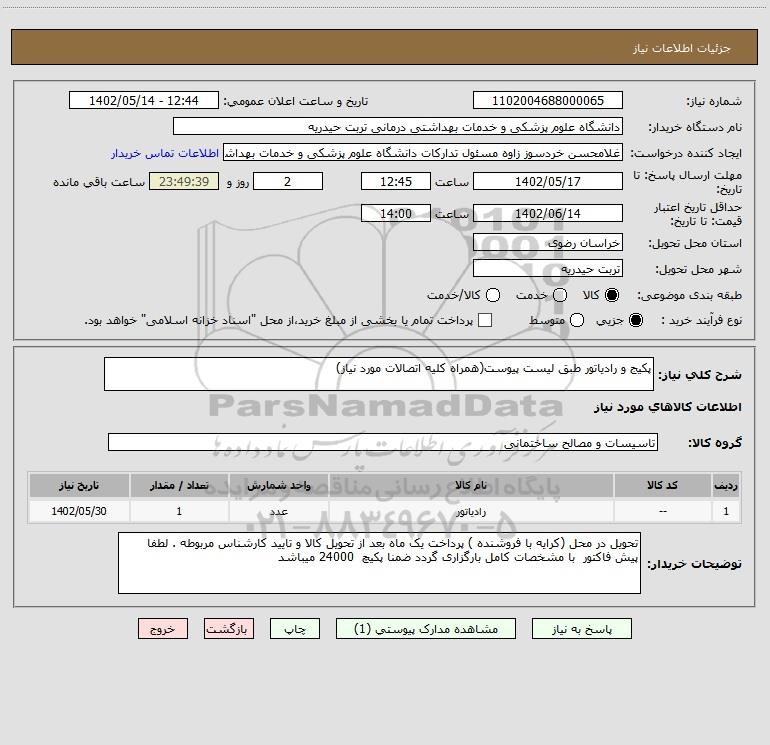This screenshot has width=770, height=745.
Task: Click the چاپ print button
Action: click(295, 629)
